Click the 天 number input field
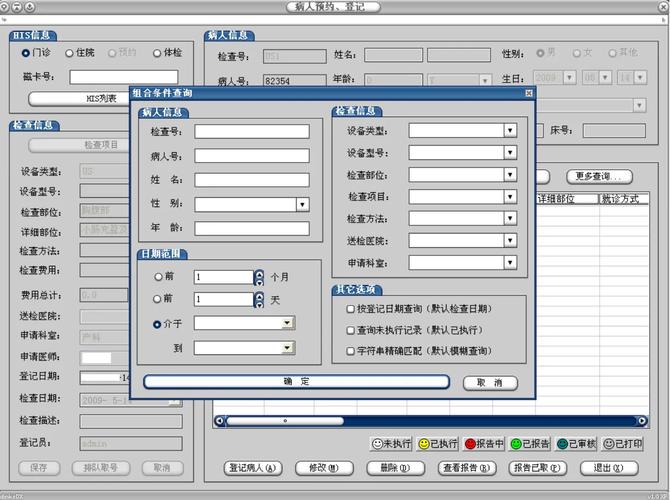The width and height of the screenshot is (670, 500). [x=223, y=299]
